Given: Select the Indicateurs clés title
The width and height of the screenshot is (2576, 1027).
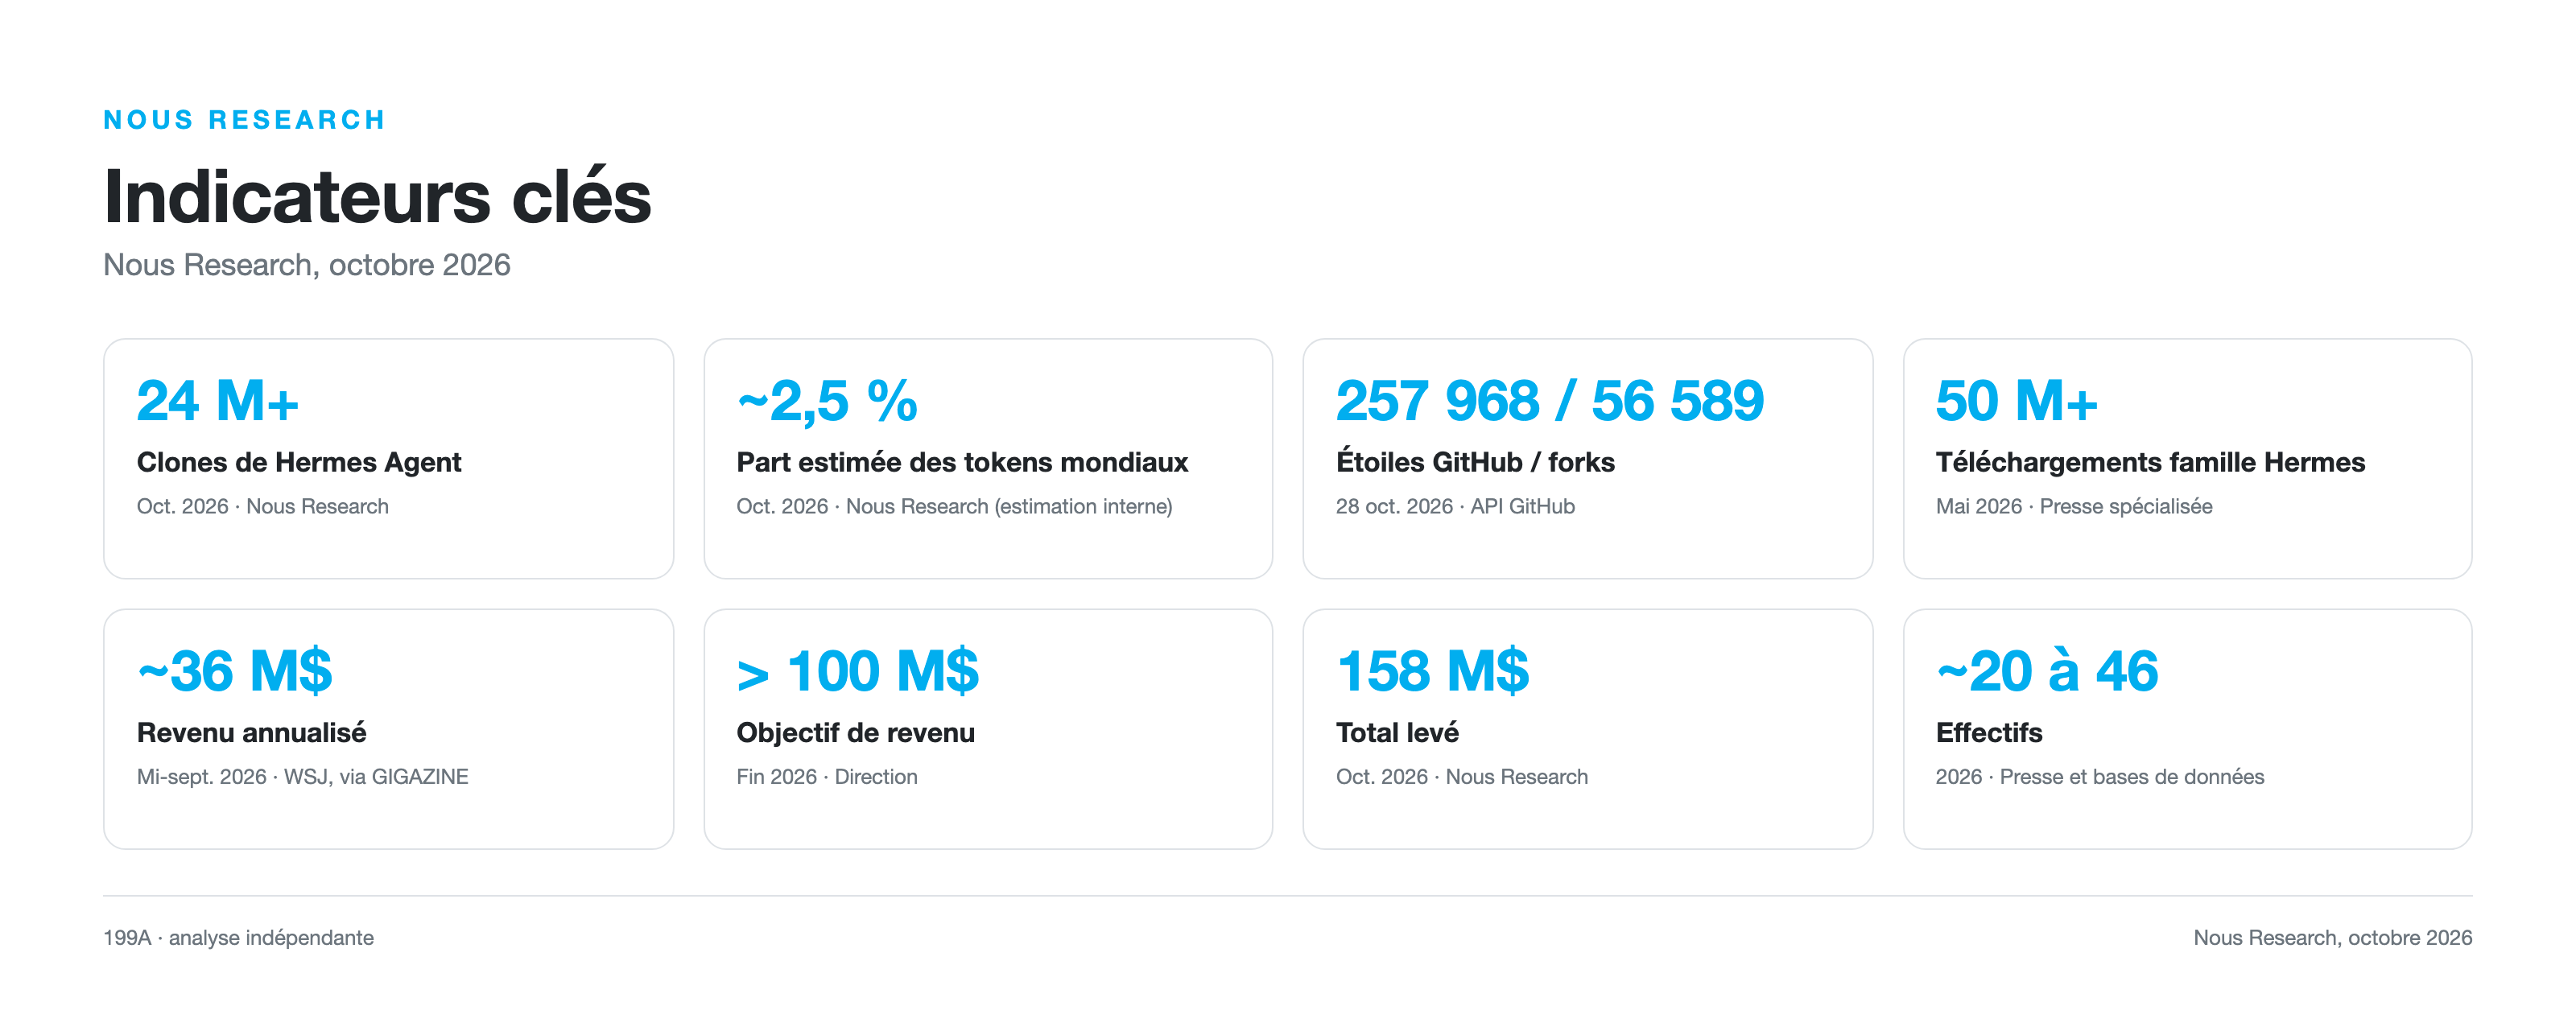Looking at the screenshot, I should click(377, 197).
